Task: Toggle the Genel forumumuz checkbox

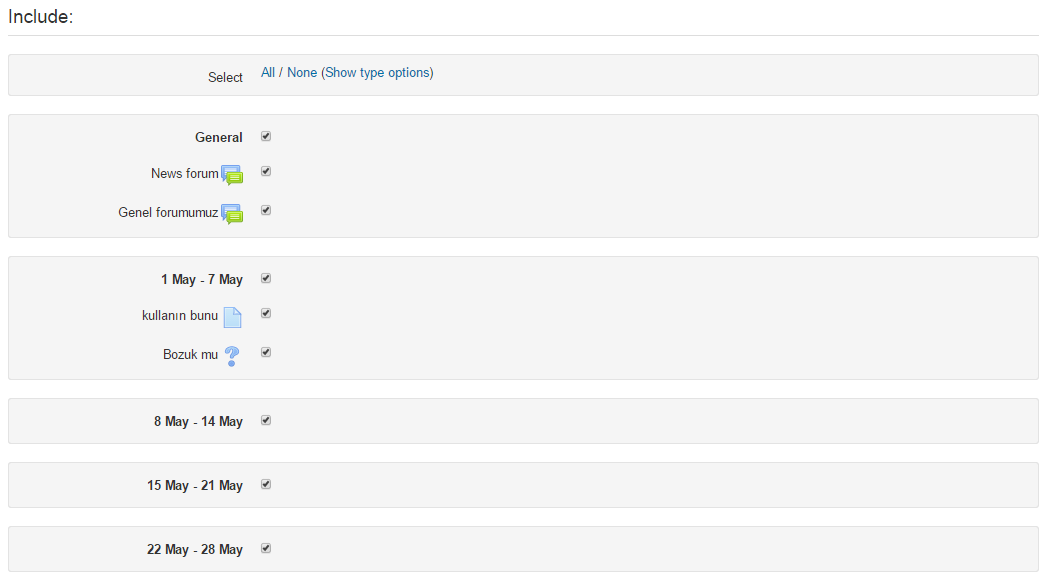Action: [x=266, y=210]
